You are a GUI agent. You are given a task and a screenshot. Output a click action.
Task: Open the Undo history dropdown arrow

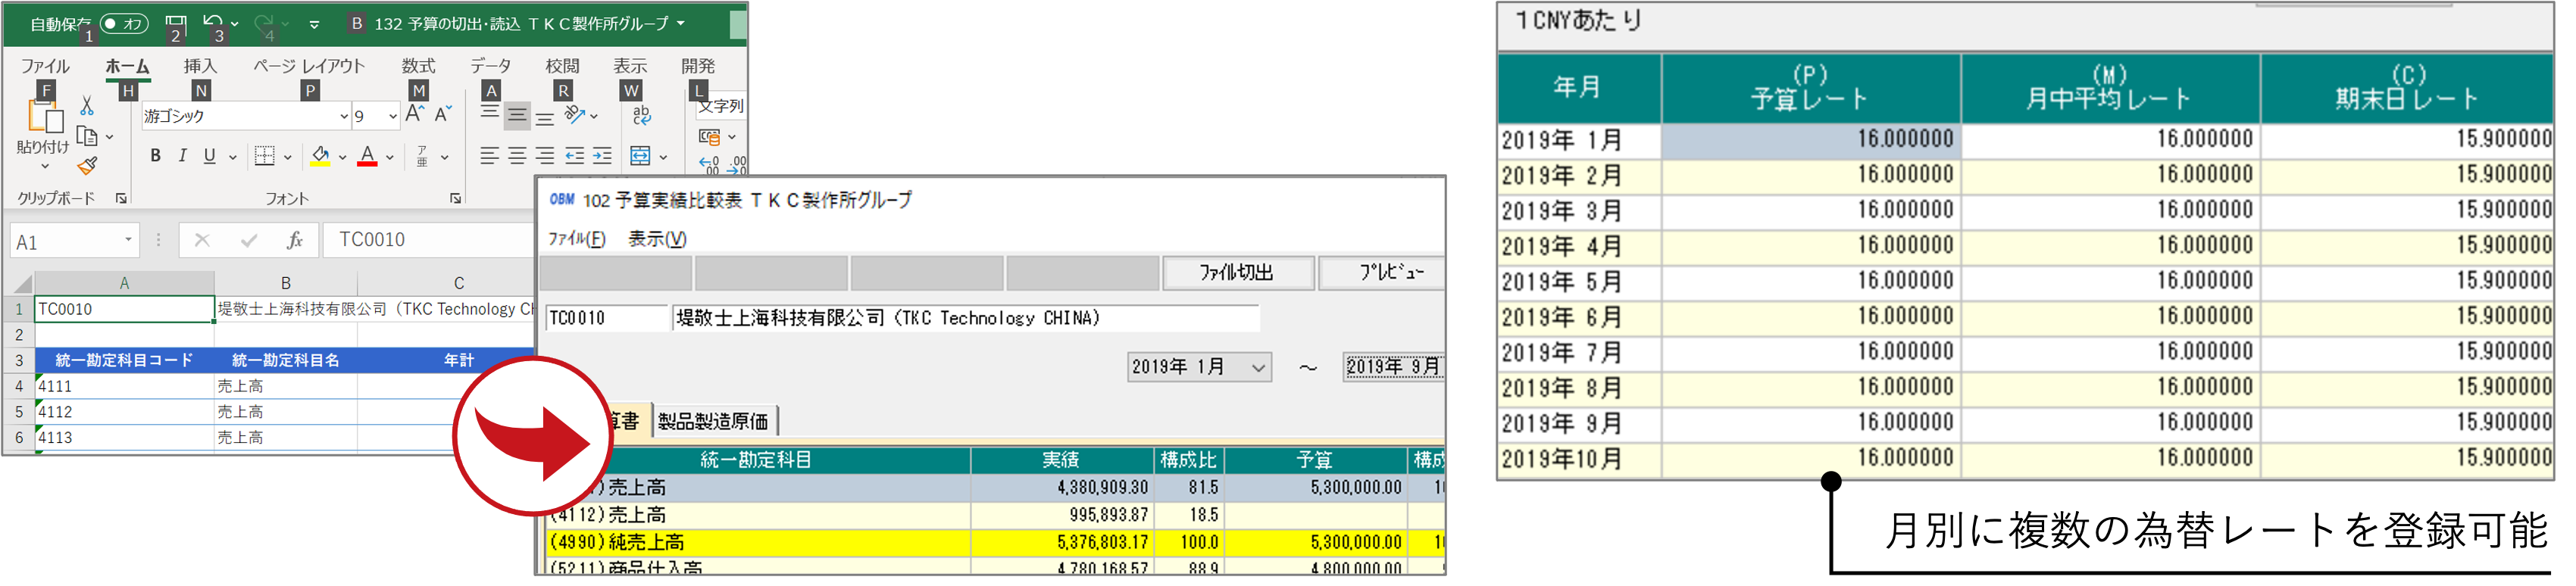[x=235, y=23]
